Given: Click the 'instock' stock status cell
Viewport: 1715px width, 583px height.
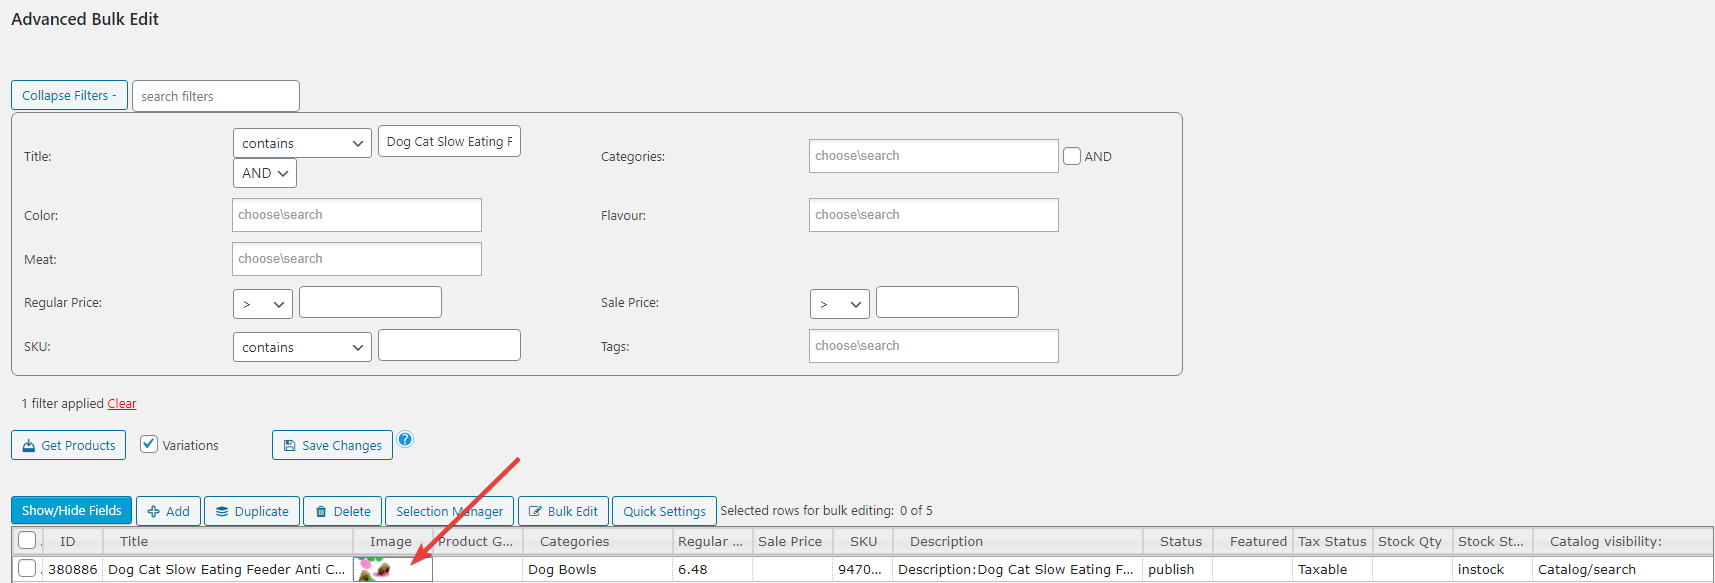Looking at the screenshot, I should pos(1493,569).
